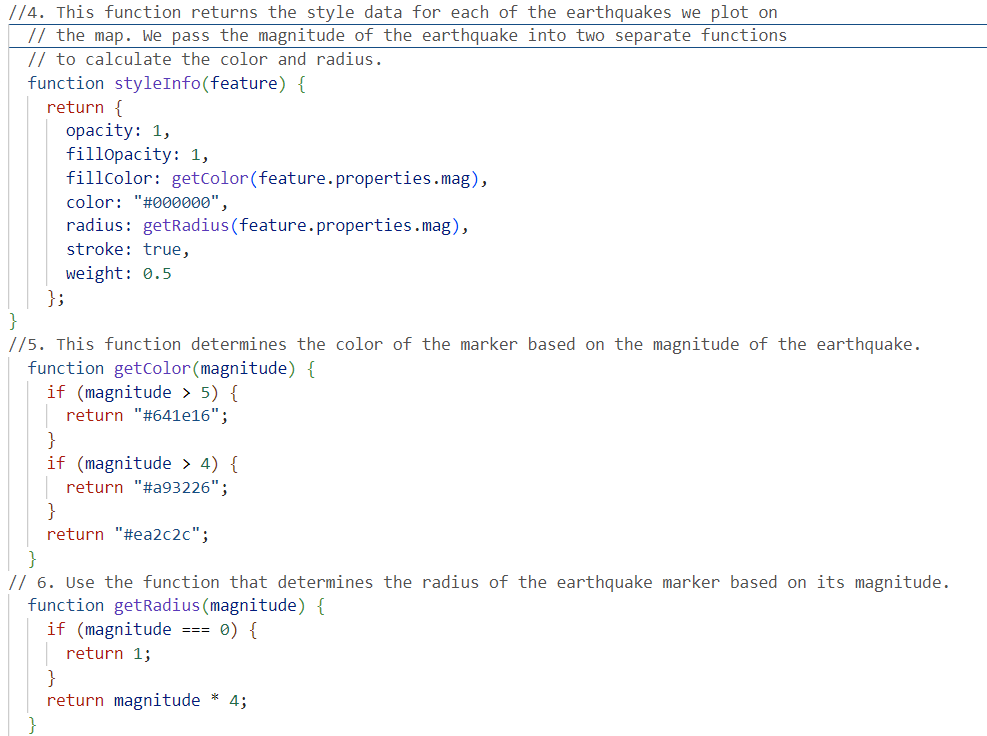Click comment '//5. This function determines the color'
The height and width of the screenshot is (736, 987).
(465, 344)
